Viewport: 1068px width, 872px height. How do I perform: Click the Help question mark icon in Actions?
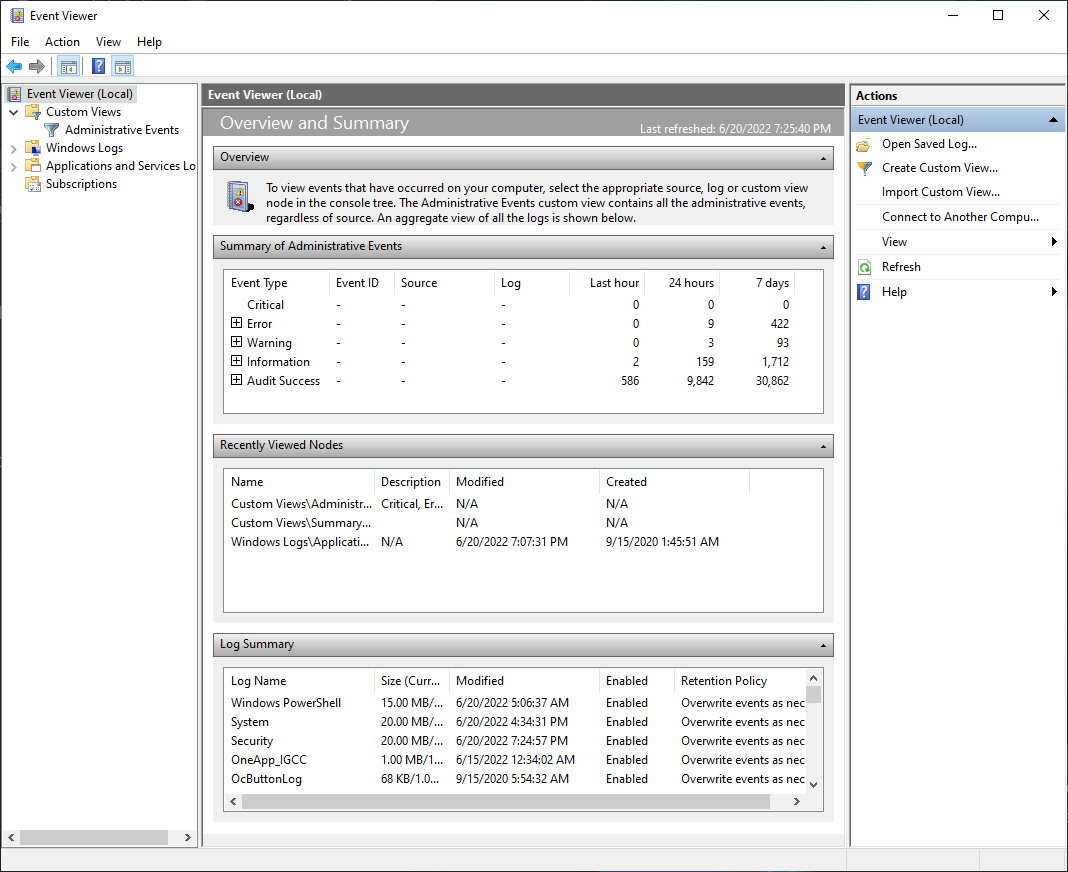tap(864, 292)
